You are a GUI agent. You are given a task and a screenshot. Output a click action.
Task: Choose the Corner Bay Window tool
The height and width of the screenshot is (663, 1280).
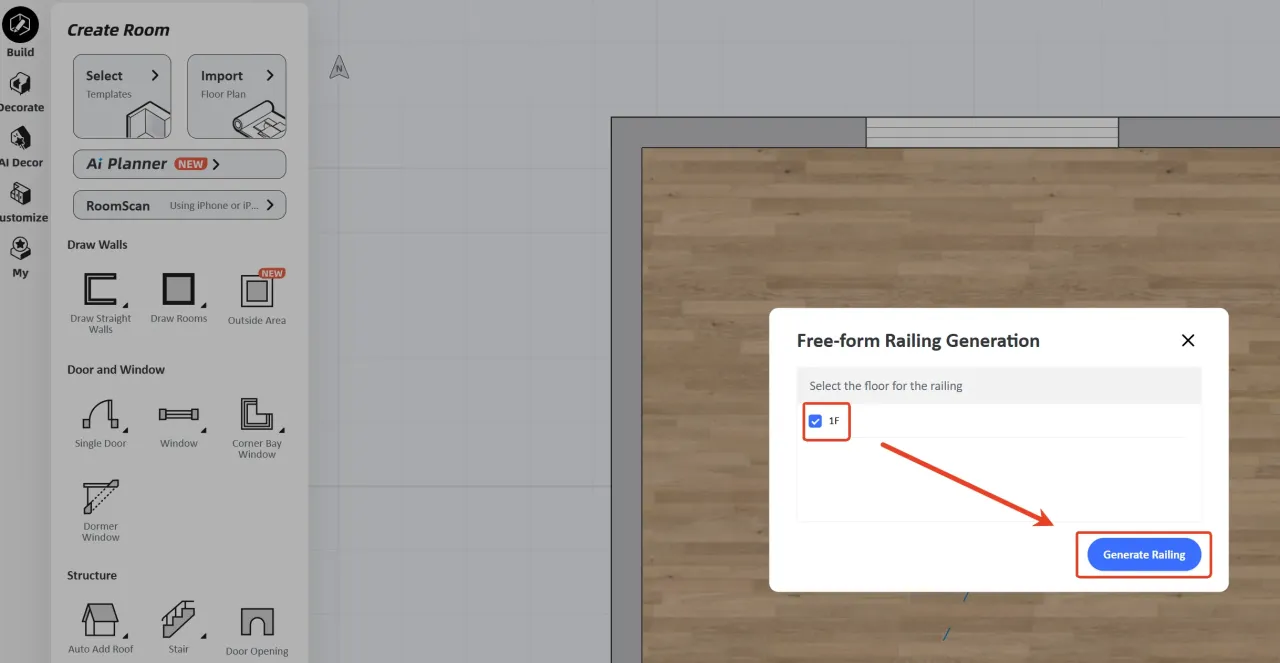(x=257, y=415)
